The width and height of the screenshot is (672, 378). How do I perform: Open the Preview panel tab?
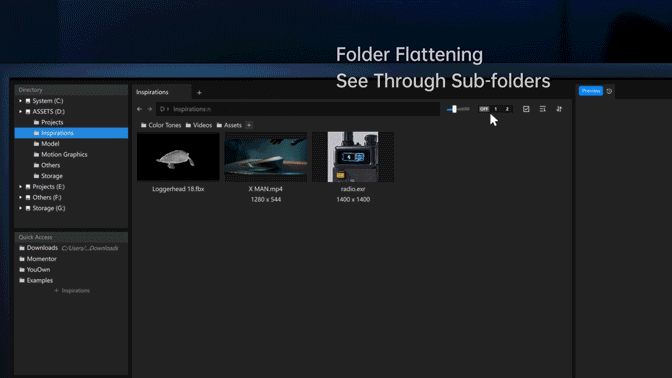(591, 91)
